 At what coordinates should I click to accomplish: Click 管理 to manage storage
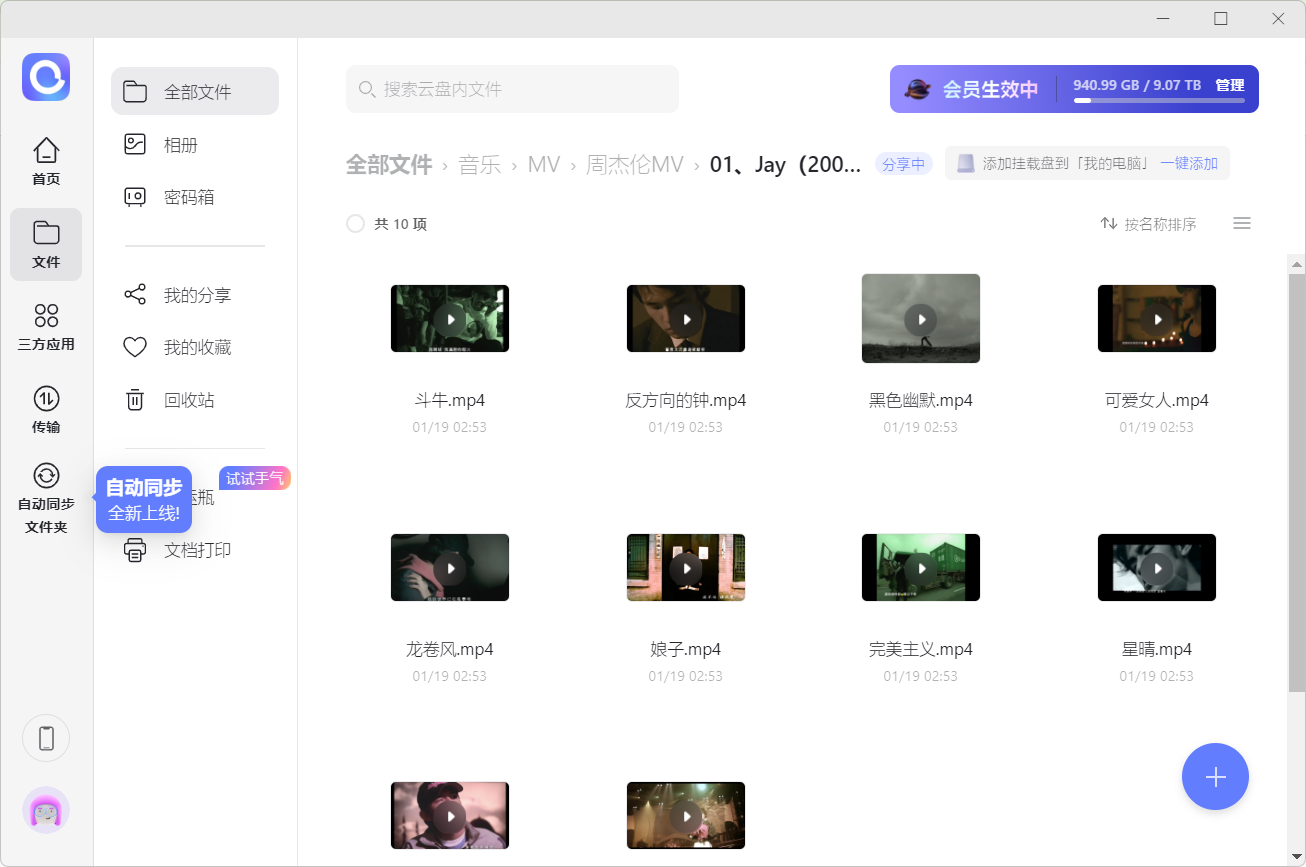click(x=1230, y=85)
